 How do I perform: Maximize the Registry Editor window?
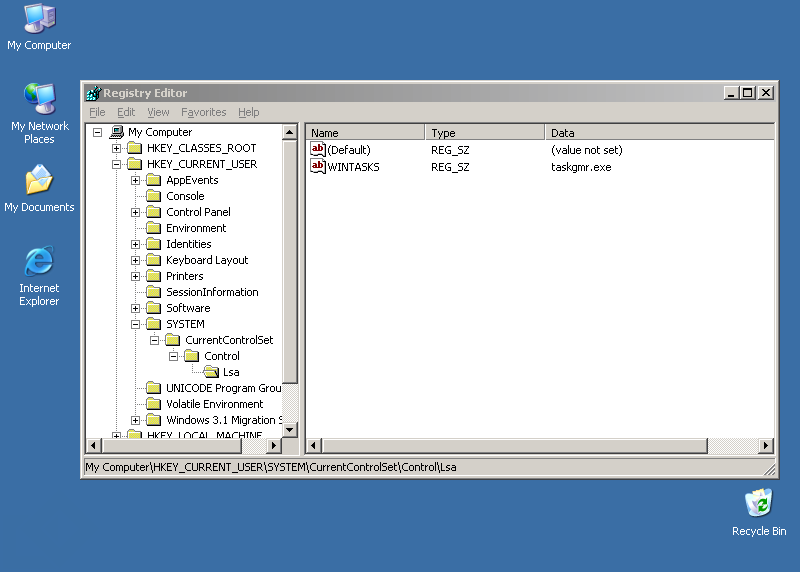(747, 93)
